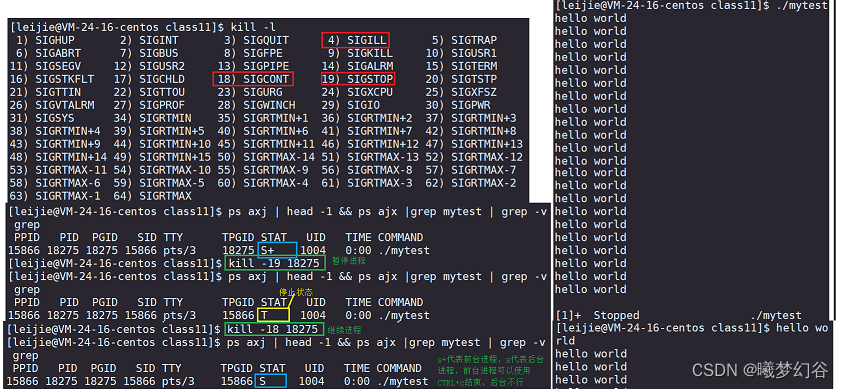Select the "15) SIGTERM" signal entry
Screen dimensions: 845x389
tap(461, 66)
